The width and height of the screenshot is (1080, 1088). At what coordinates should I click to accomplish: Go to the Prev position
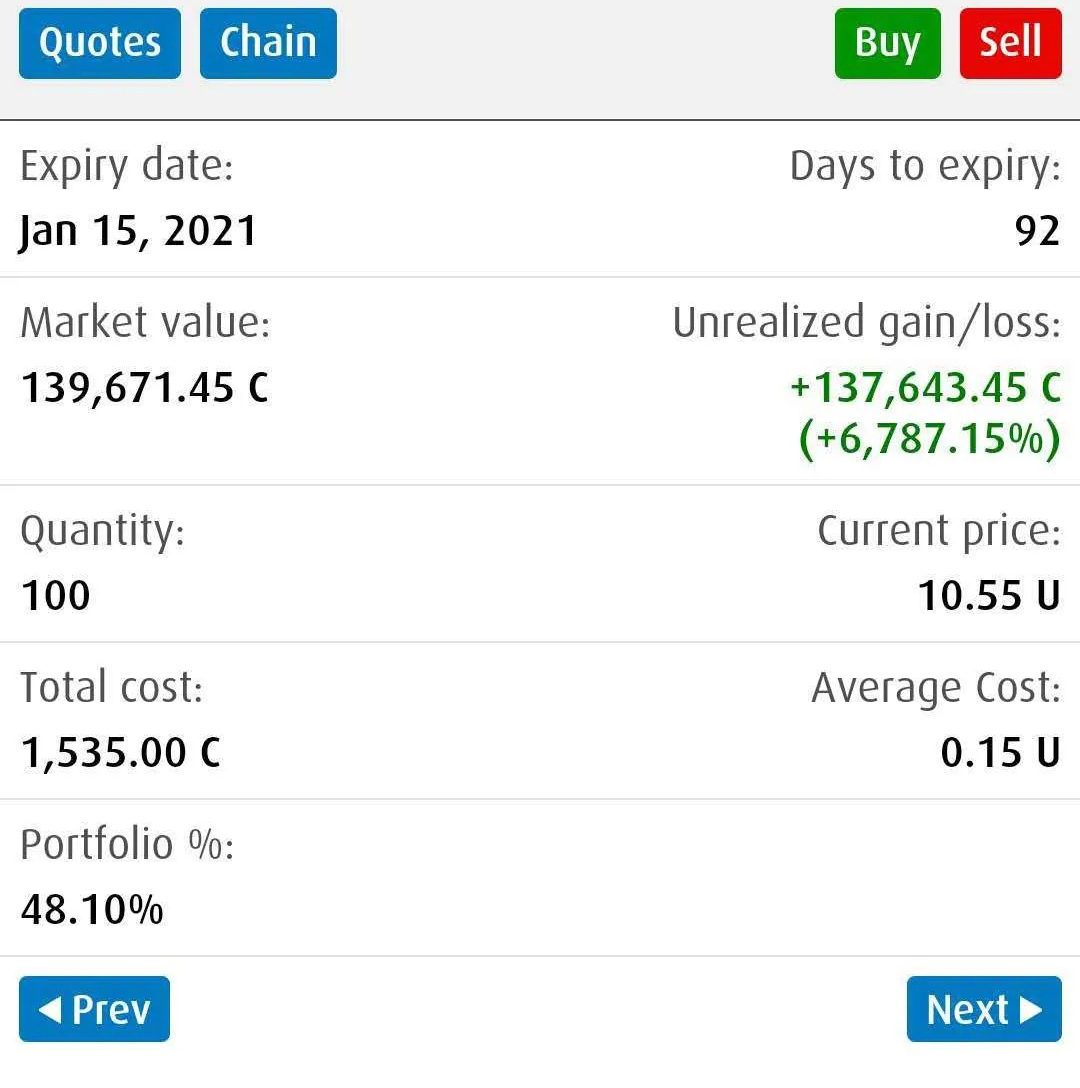[x=95, y=1009]
